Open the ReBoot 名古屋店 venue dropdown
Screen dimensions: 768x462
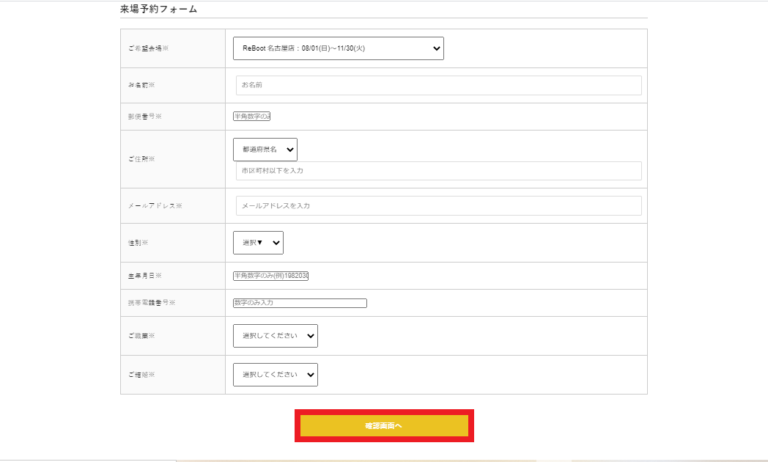point(338,48)
